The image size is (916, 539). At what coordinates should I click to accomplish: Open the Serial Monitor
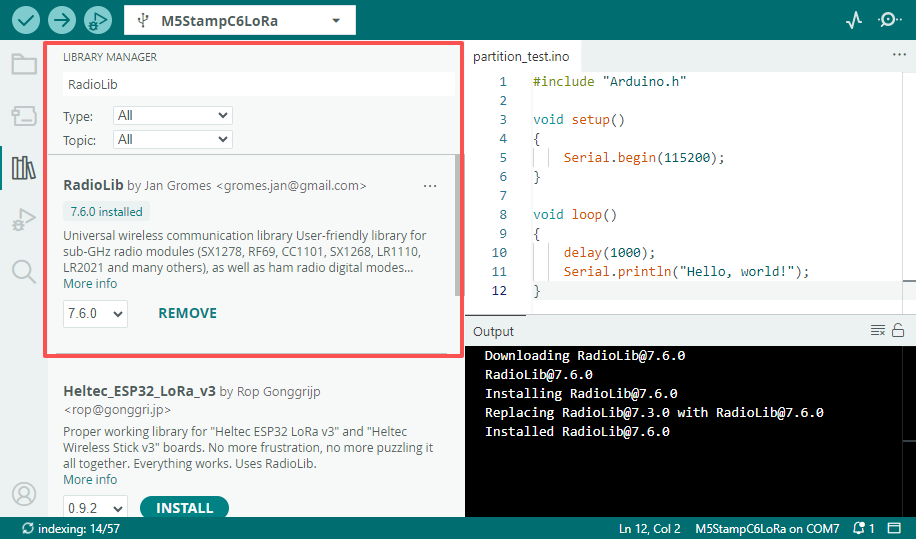coord(888,20)
